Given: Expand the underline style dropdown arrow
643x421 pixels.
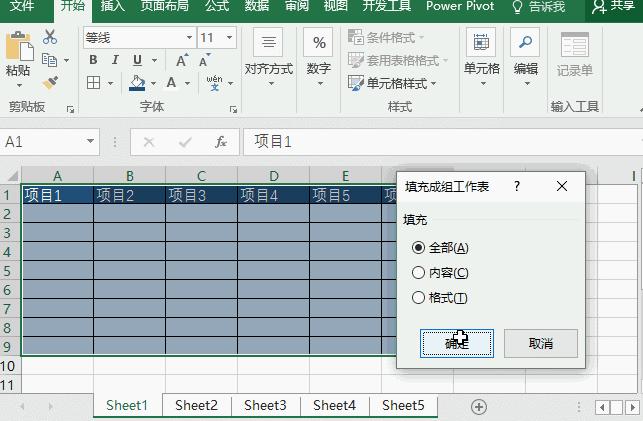Looking at the screenshot, I should [x=155, y=60].
